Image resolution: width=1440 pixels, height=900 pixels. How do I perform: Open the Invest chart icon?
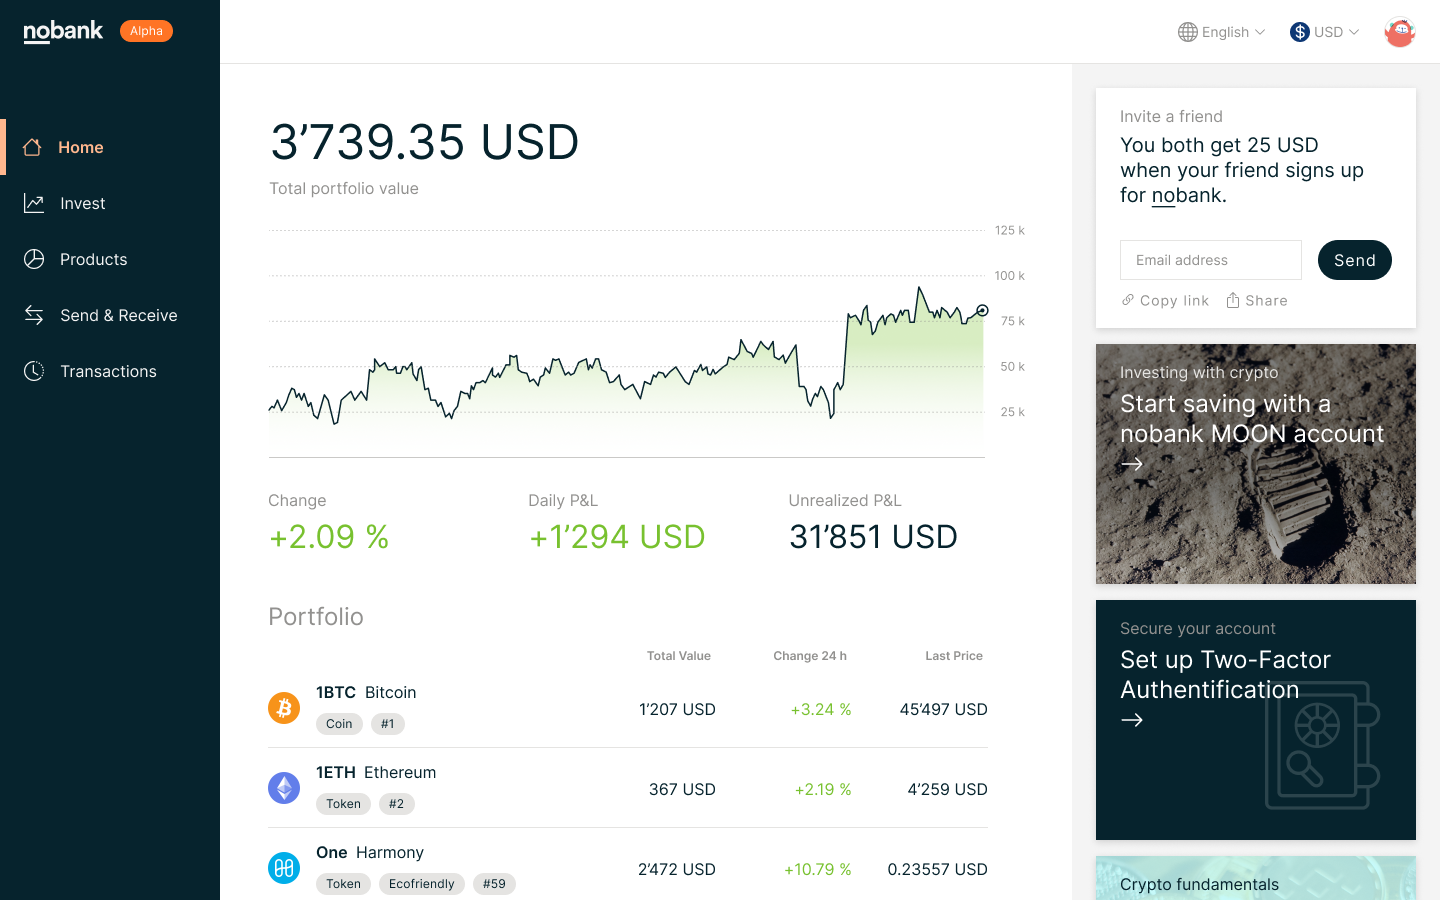tap(34, 203)
